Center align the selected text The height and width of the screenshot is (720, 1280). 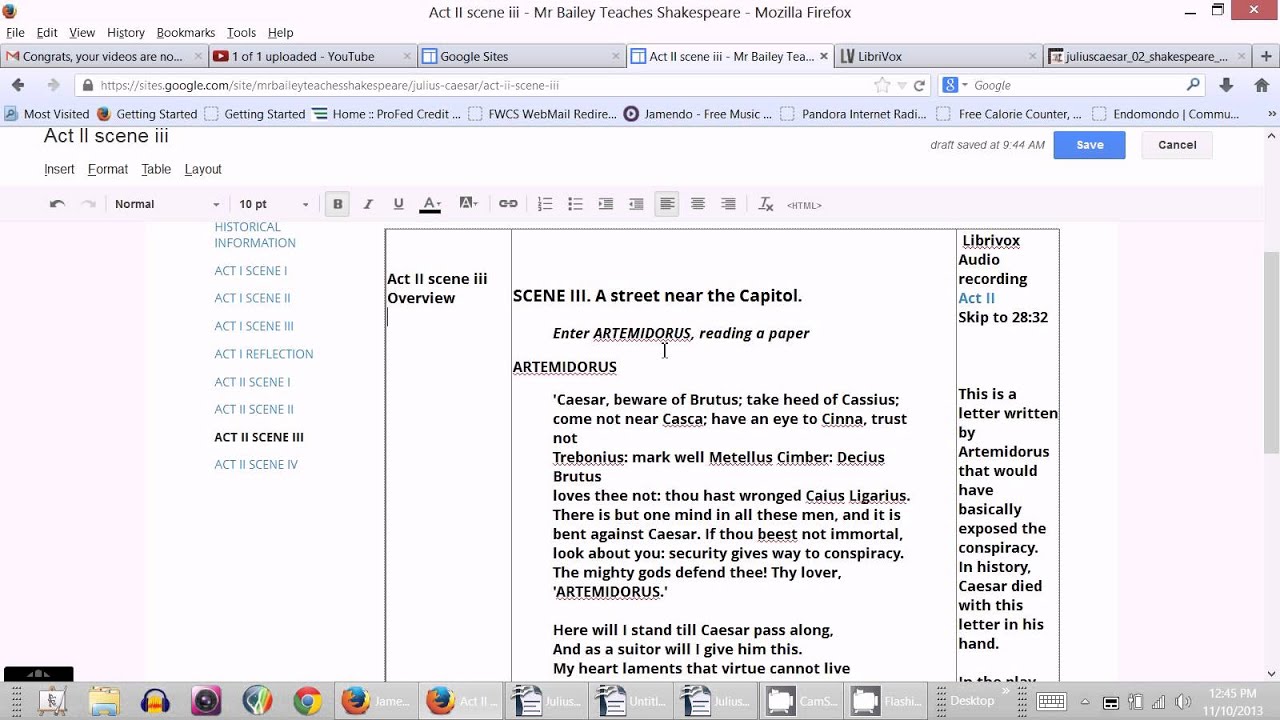[x=698, y=204]
